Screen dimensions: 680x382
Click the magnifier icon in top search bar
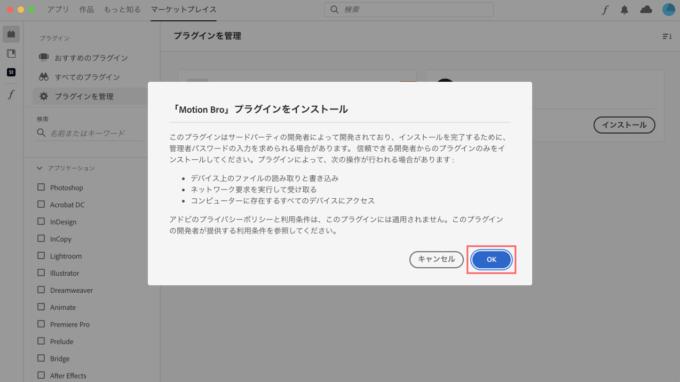tap(334, 10)
